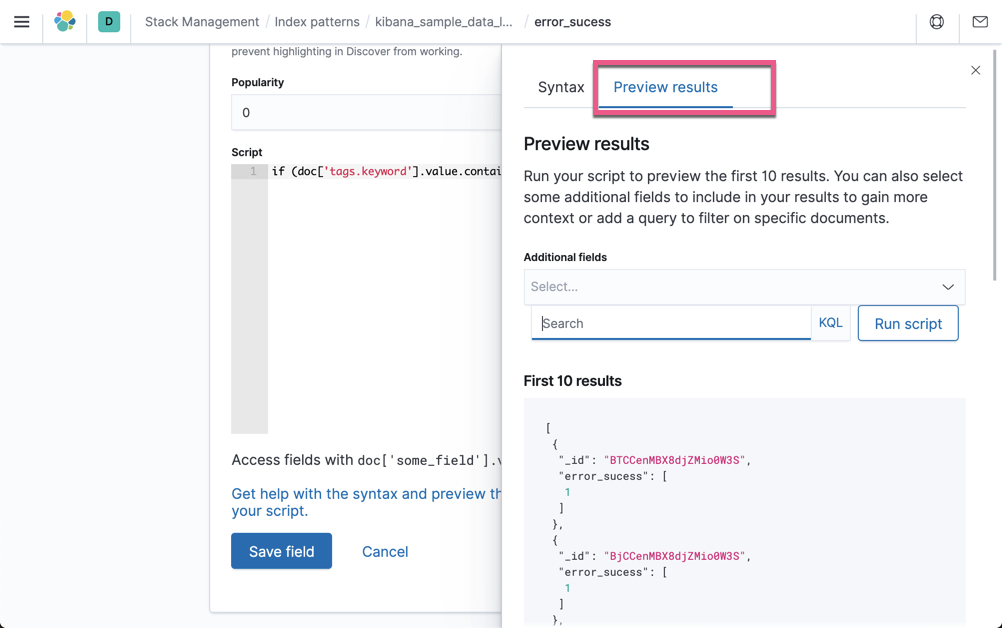Open the "D" space switcher avatar
Image resolution: width=1002 pixels, height=628 pixels.
click(x=109, y=21)
